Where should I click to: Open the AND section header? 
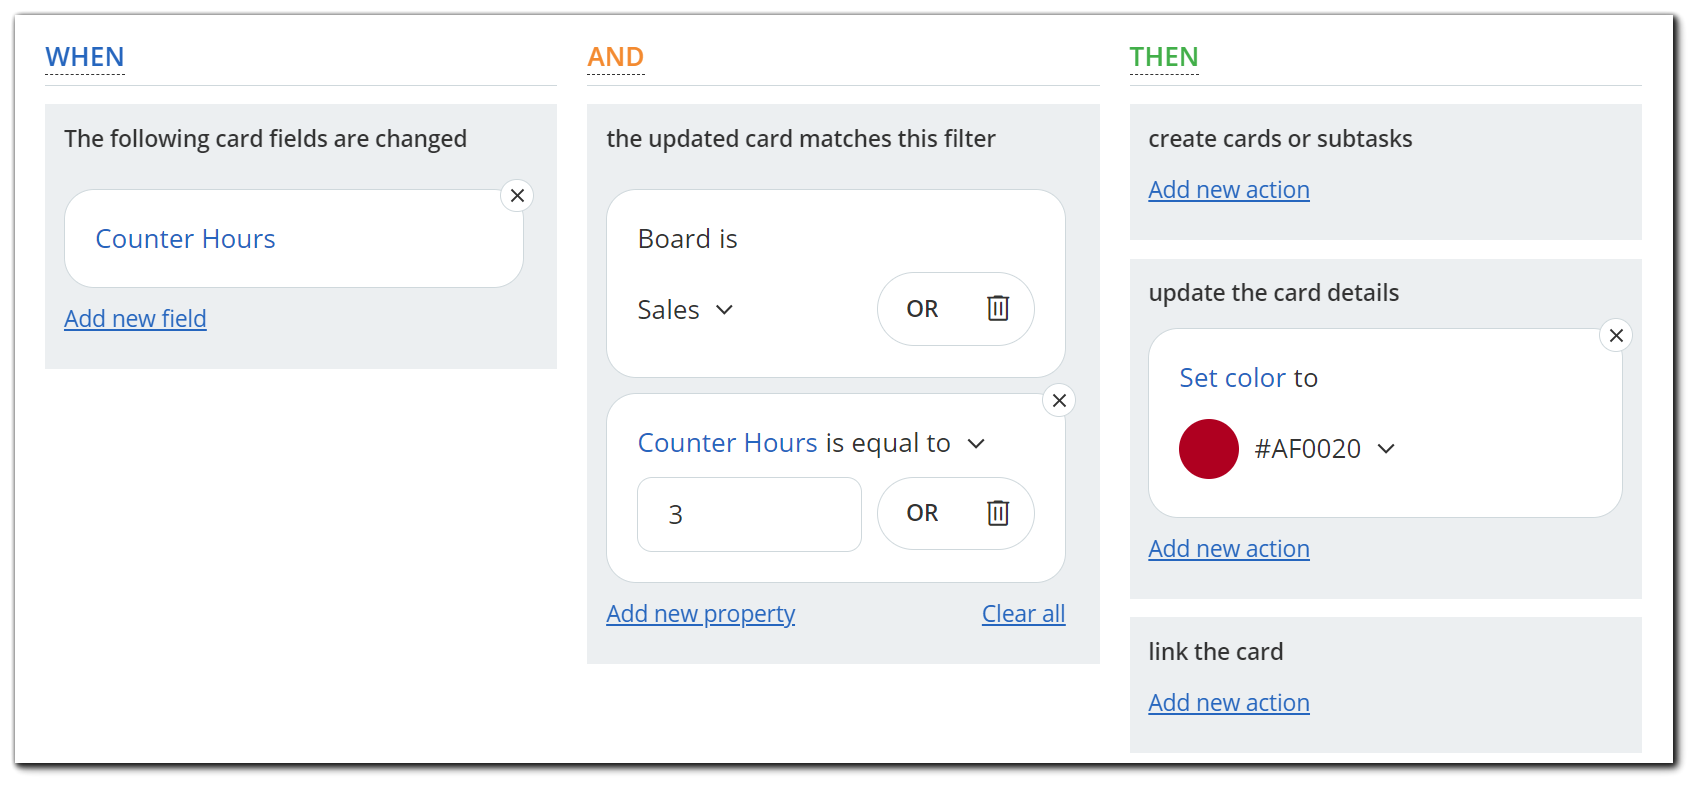(x=616, y=57)
